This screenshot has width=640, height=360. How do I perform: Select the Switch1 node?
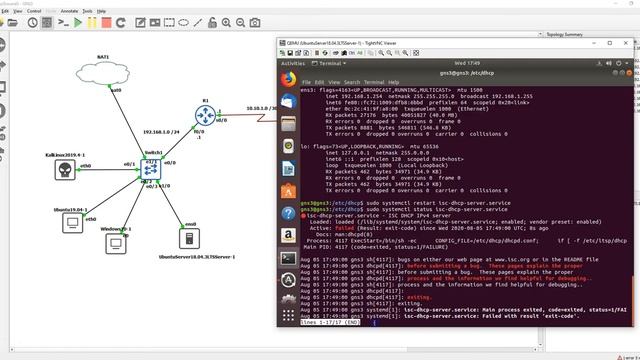[151, 169]
